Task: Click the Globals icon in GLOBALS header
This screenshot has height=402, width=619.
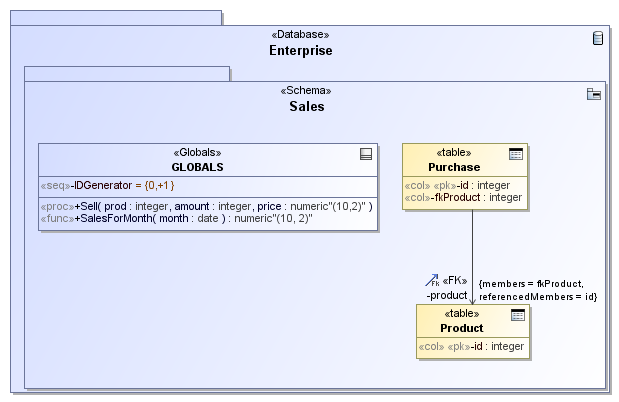Action: [366, 154]
